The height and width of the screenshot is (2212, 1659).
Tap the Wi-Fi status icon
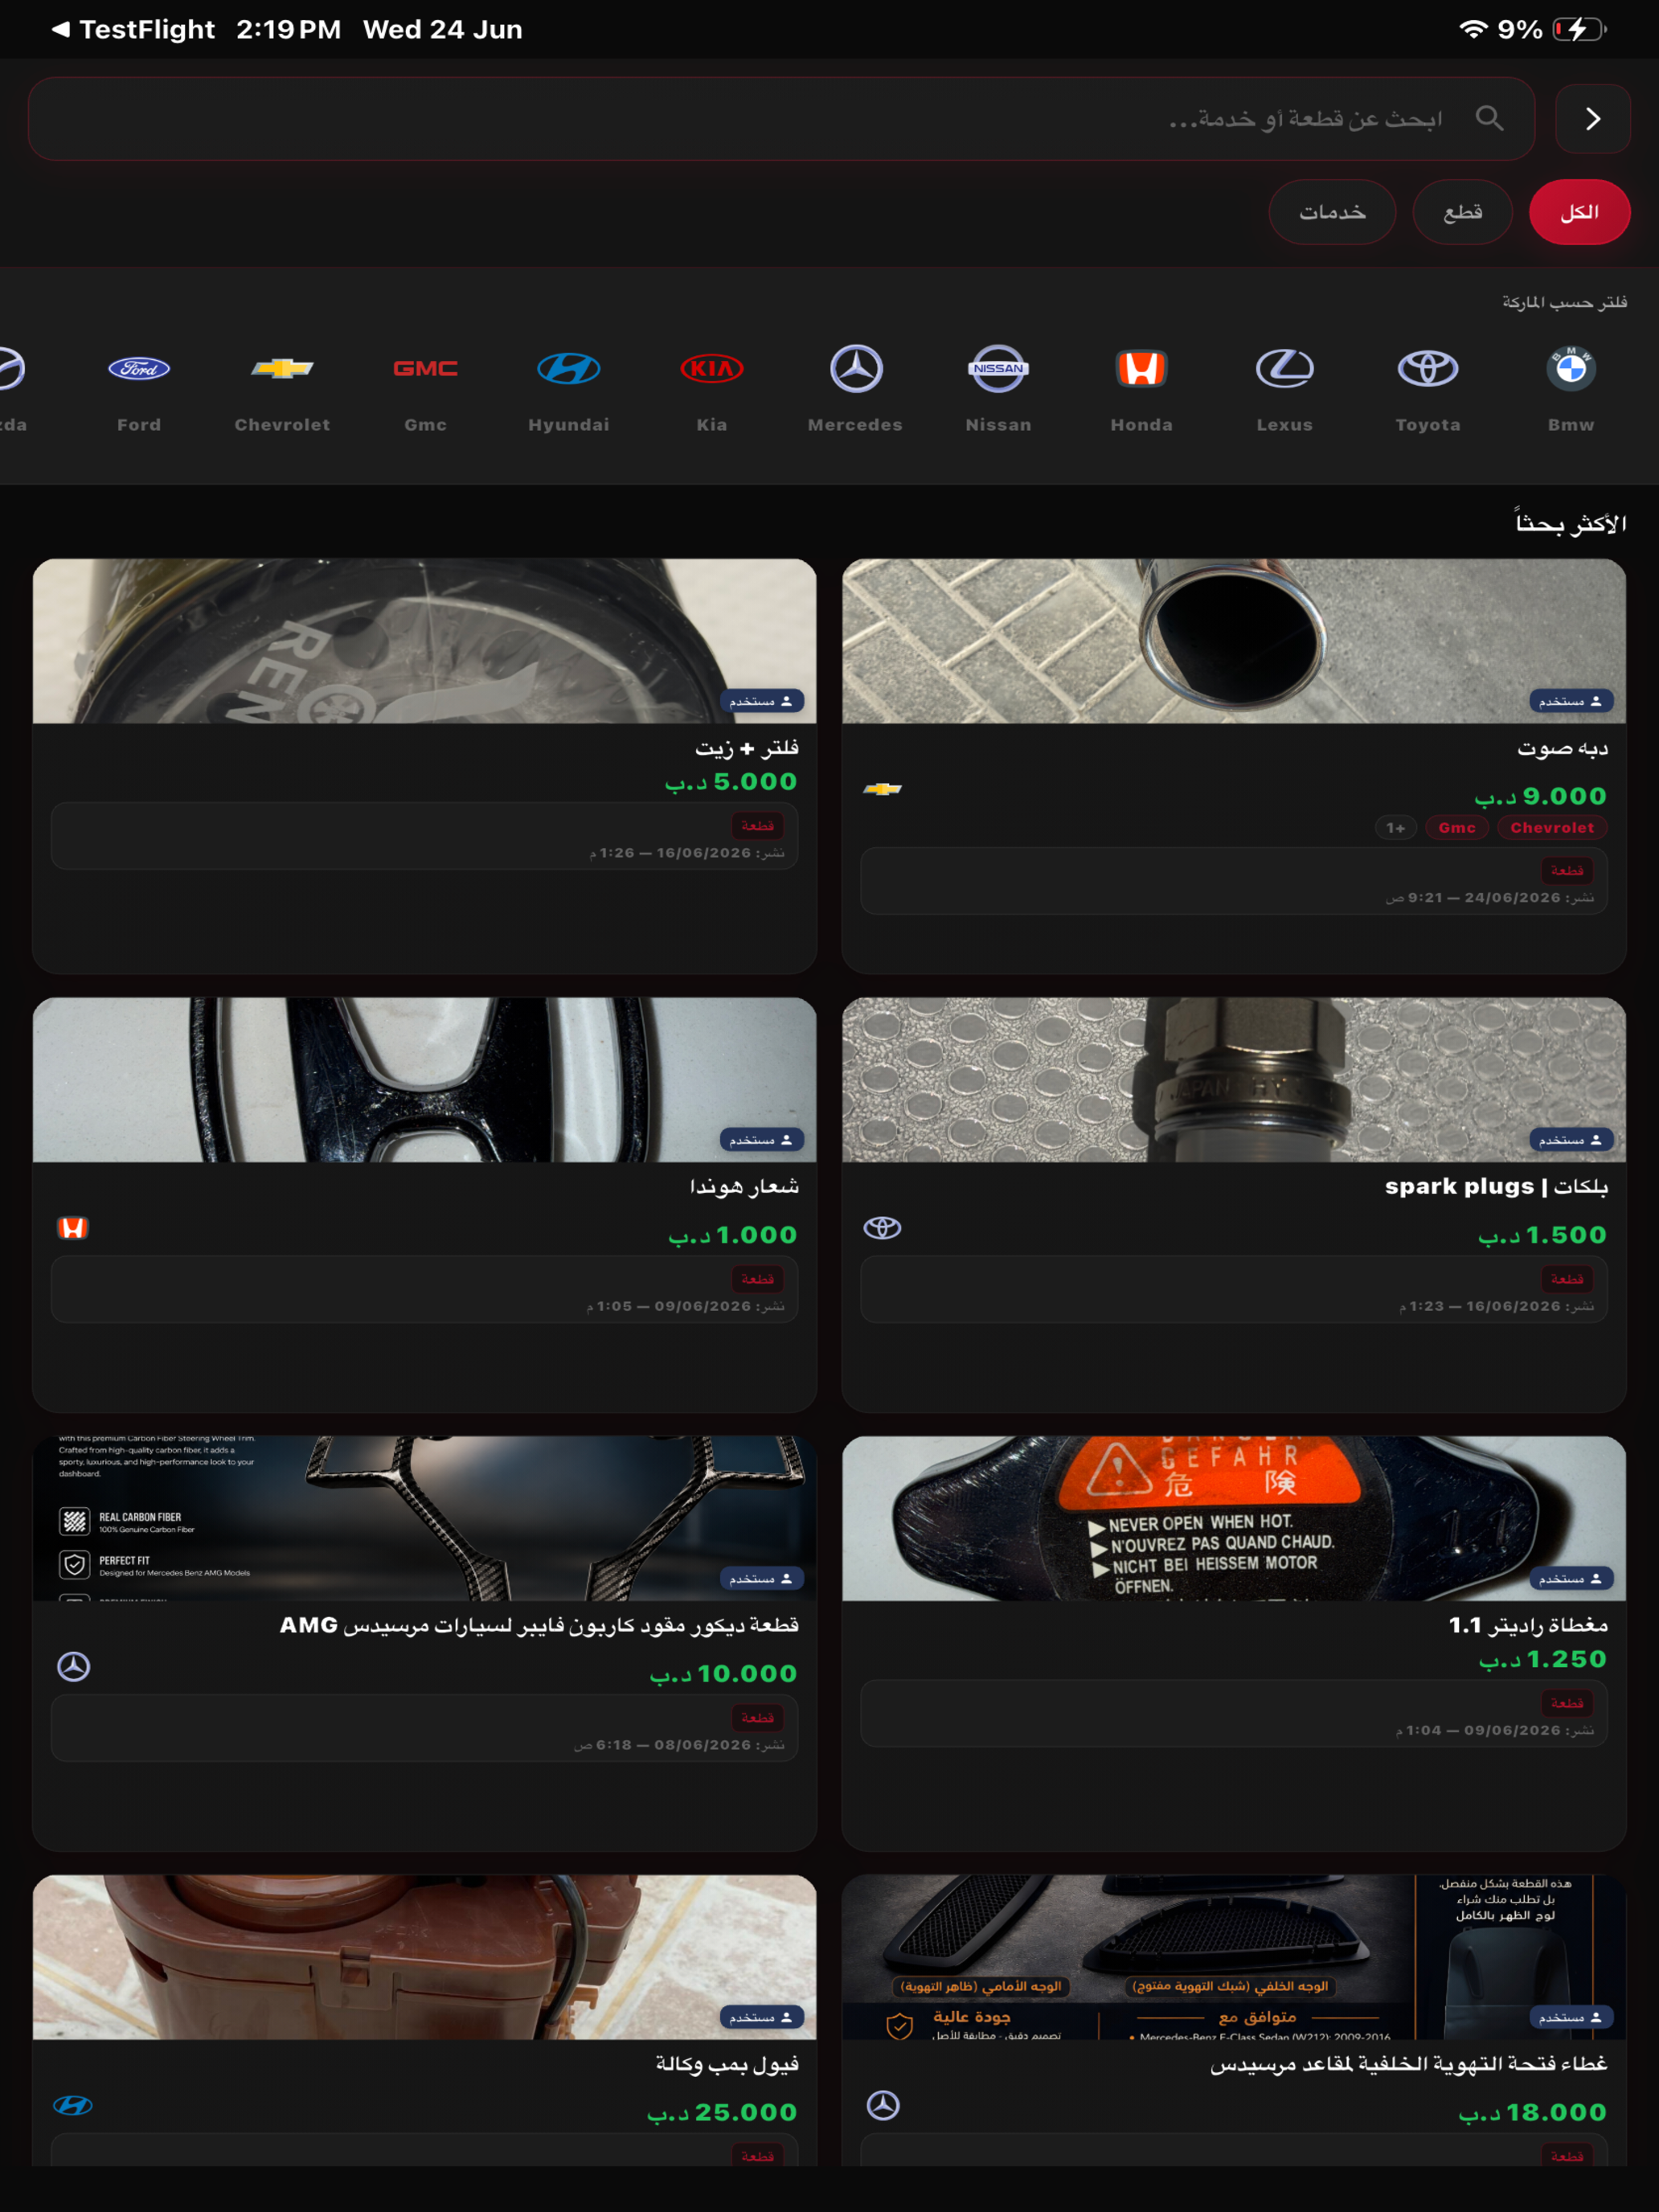(x=1472, y=29)
